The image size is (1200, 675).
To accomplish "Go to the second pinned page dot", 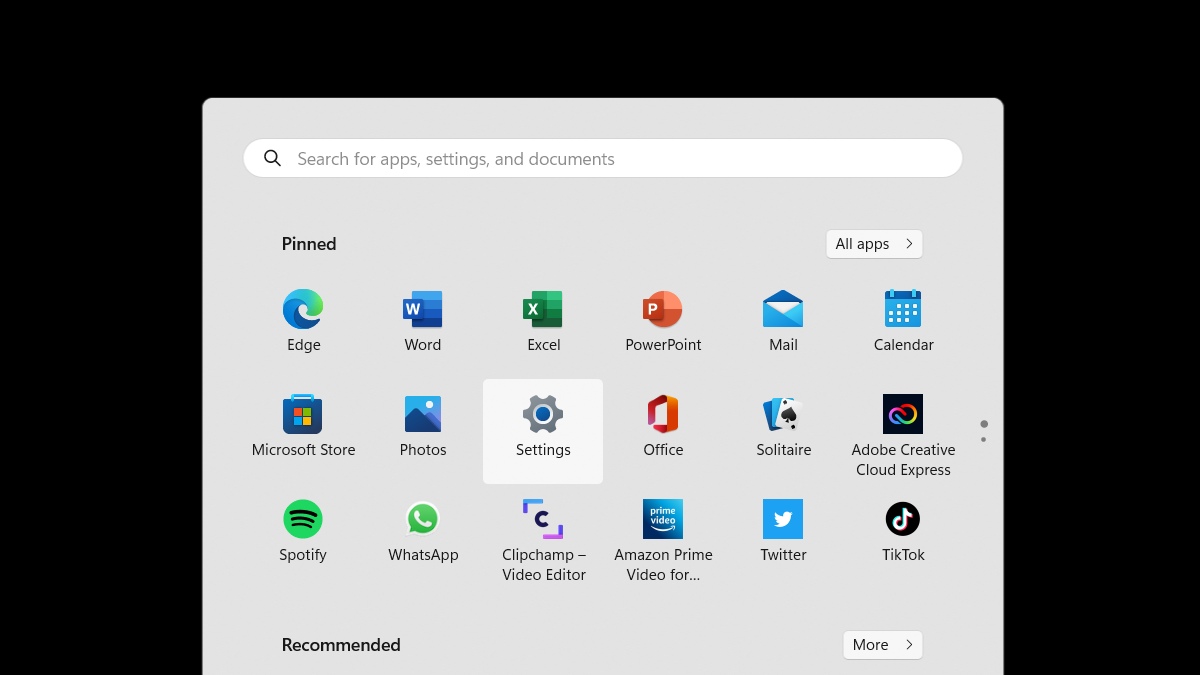I will [983, 439].
